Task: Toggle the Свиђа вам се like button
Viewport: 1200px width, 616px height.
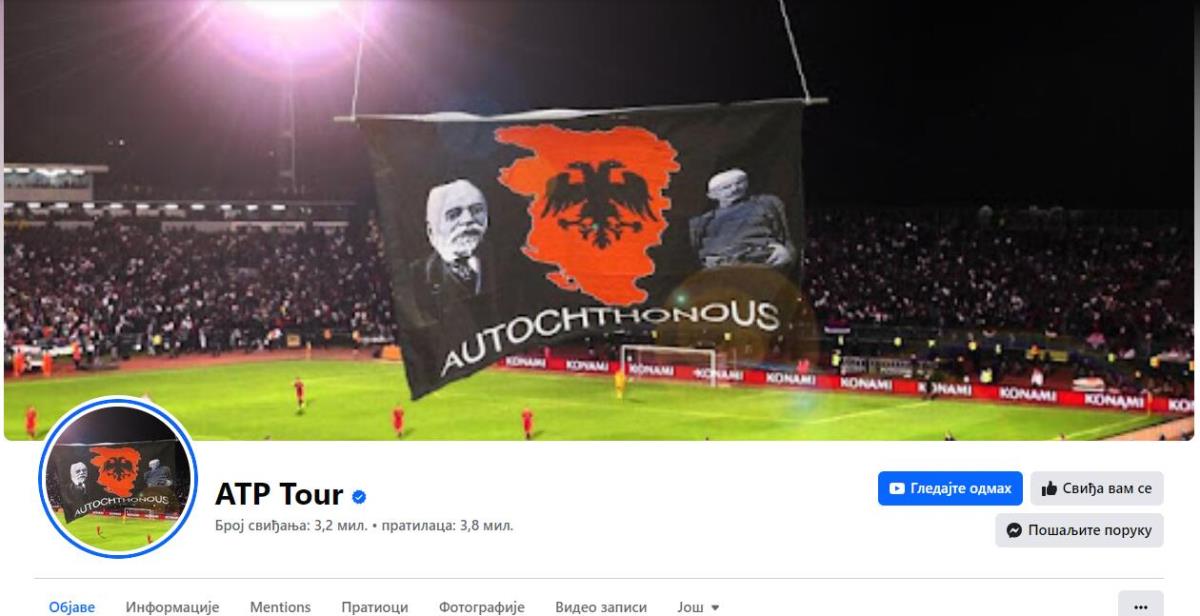Action: tap(1097, 489)
